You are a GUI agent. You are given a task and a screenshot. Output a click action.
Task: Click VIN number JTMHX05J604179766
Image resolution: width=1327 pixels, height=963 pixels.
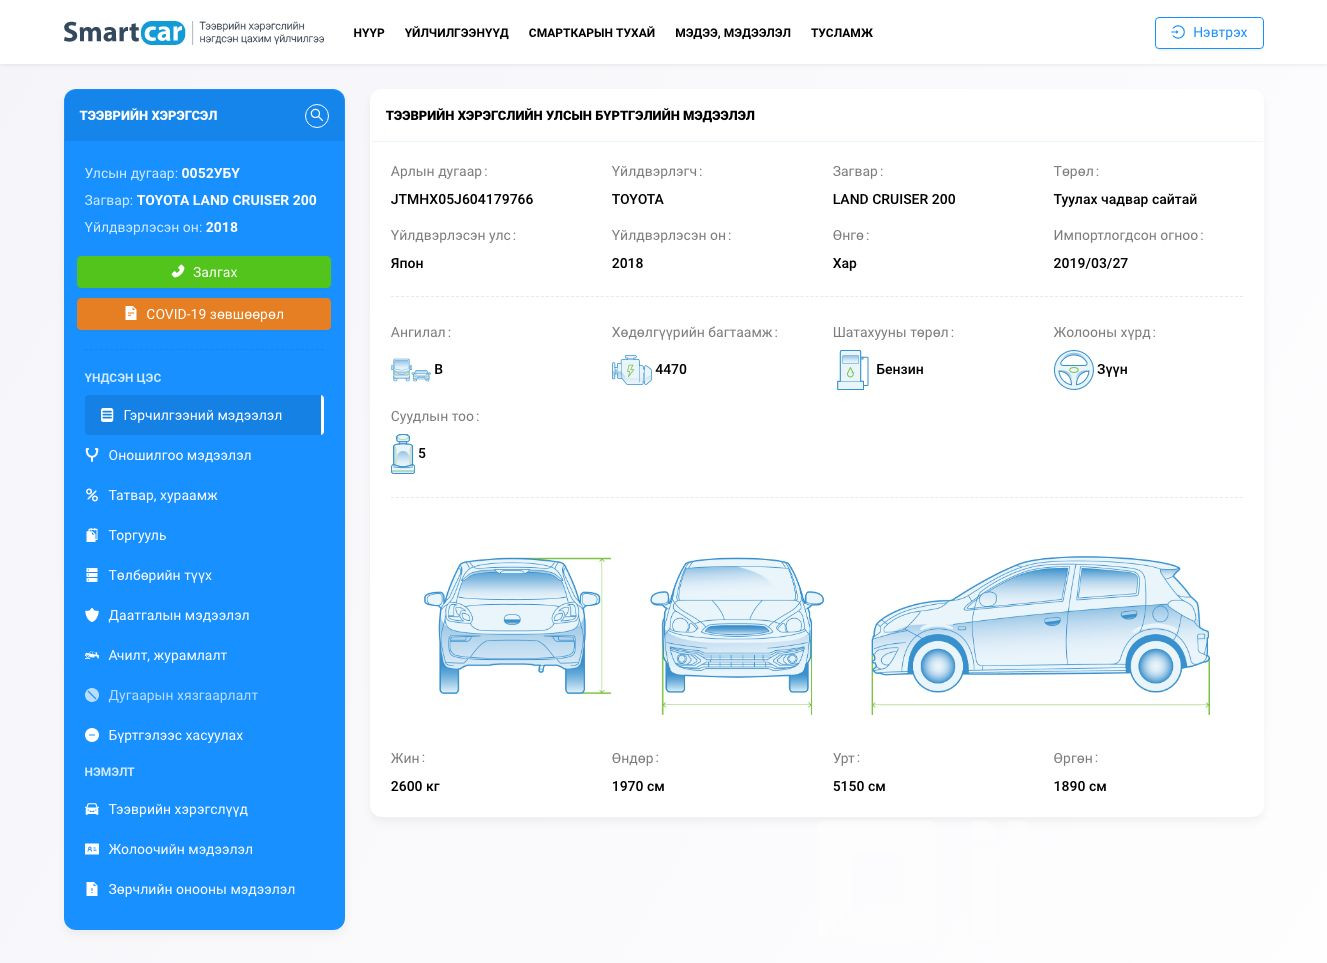(x=462, y=199)
